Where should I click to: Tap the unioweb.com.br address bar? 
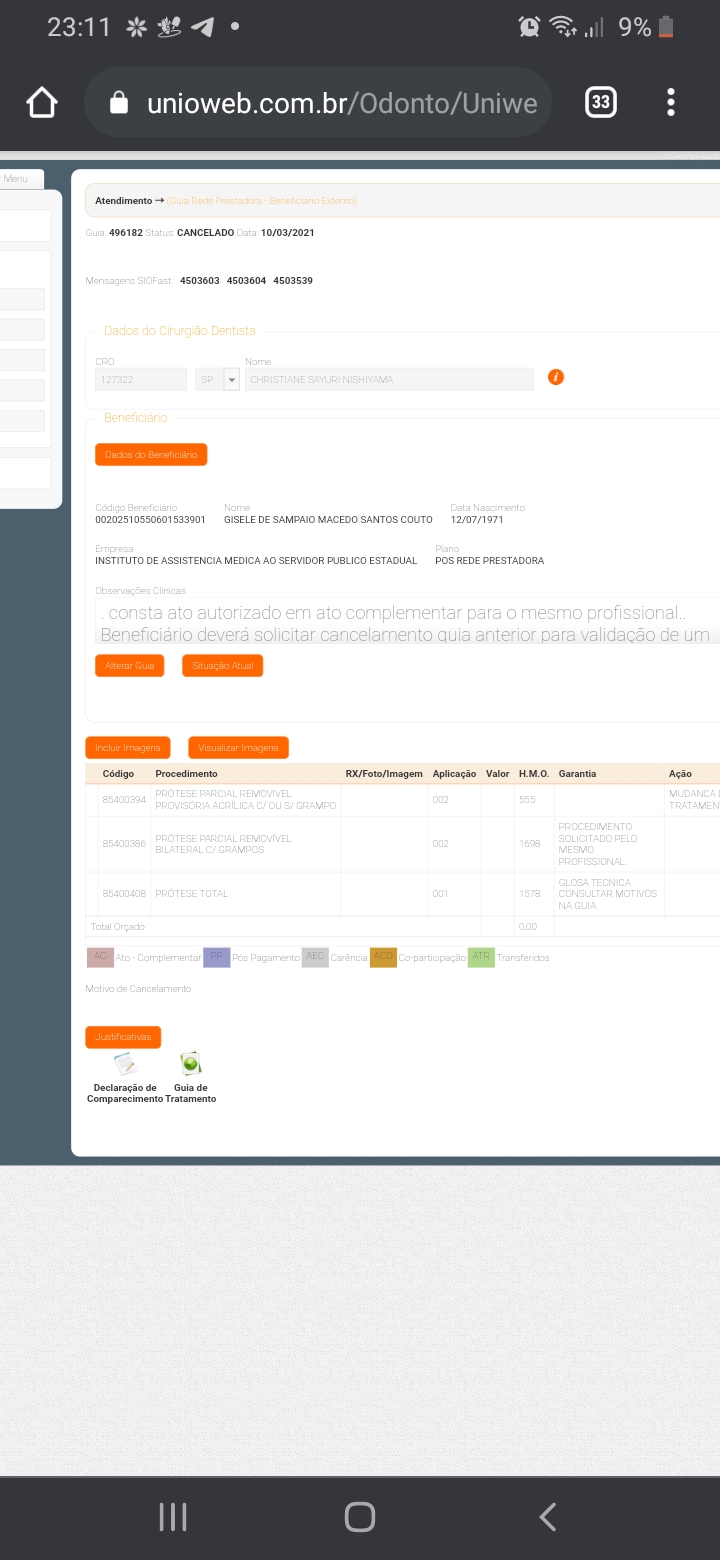point(318,102)
